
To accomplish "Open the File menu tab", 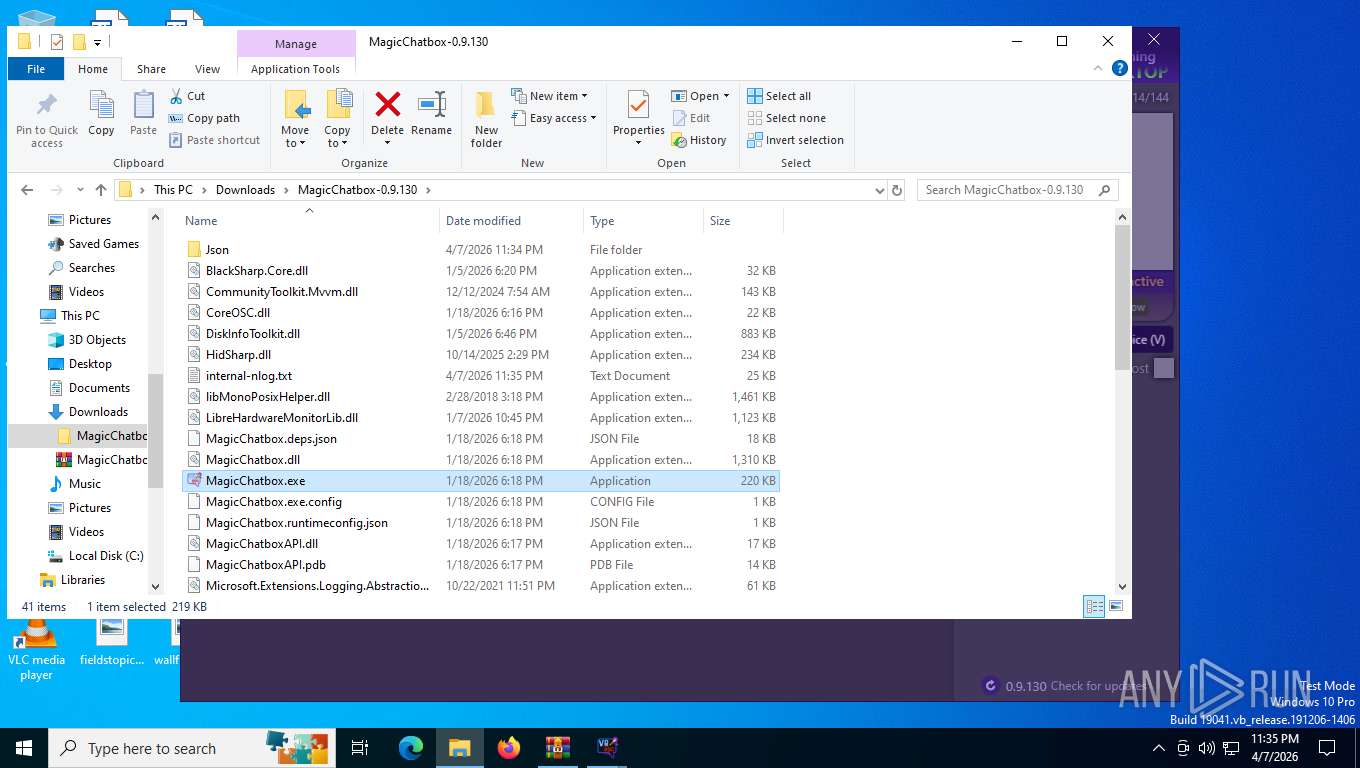I will point(36,69).
